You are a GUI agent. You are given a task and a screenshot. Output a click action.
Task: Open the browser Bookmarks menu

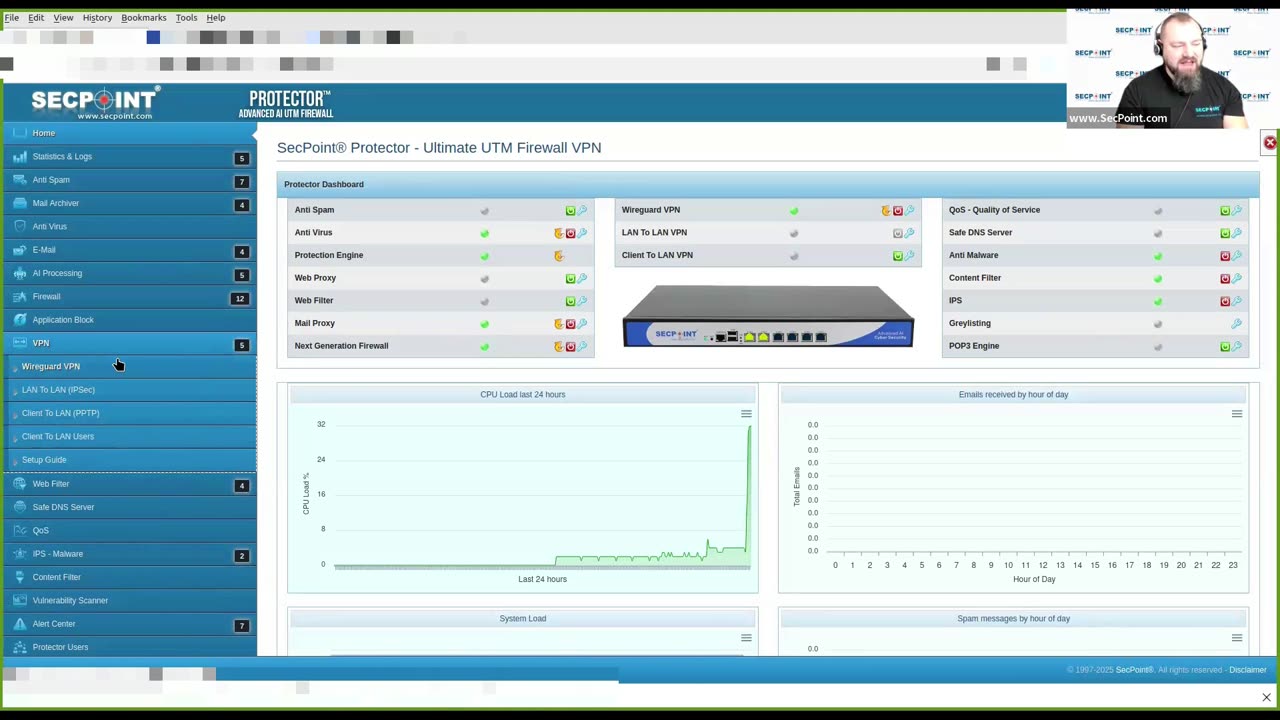(x=144, y=17)
